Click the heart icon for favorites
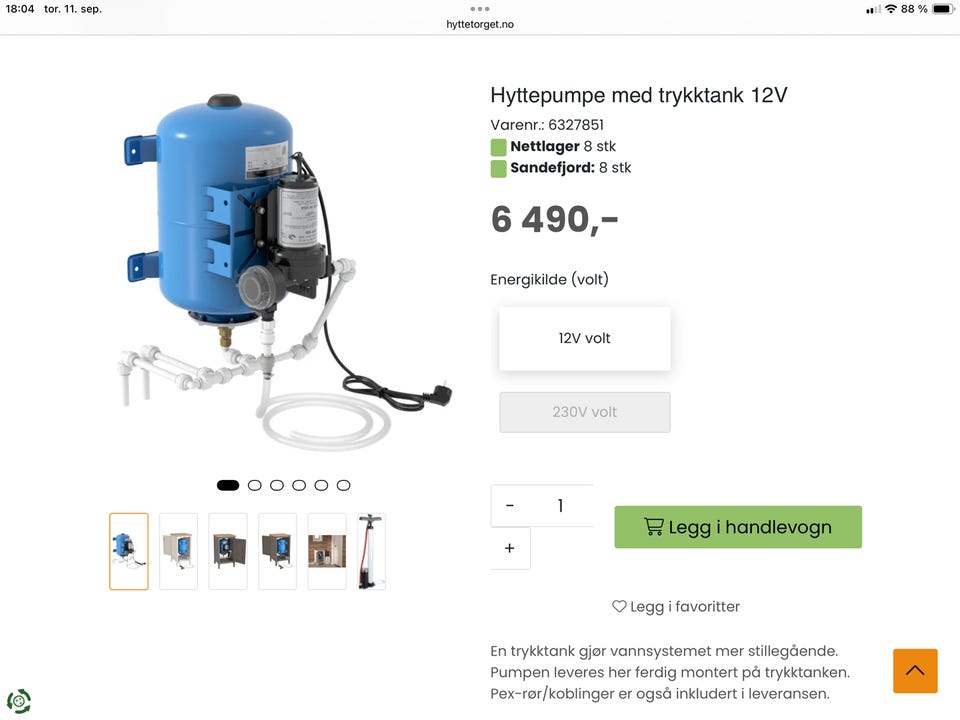Screen dimensions: 960x720 tap(619, 606)
